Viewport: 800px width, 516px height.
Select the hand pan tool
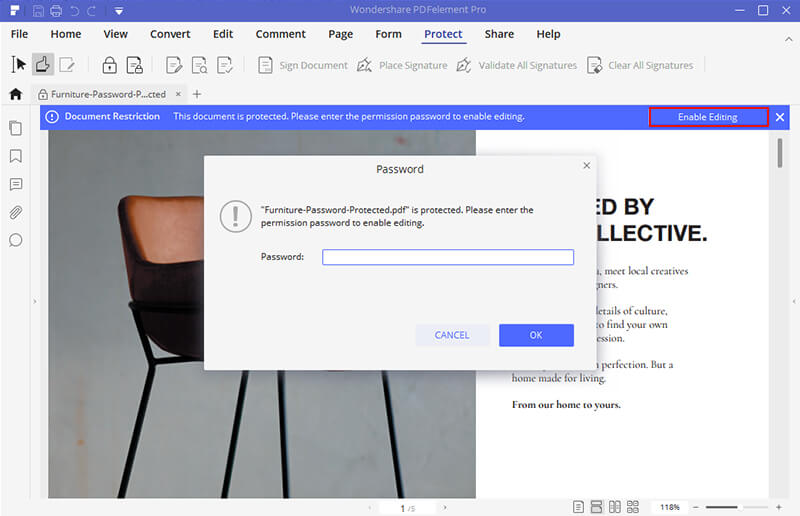tap(43, 65)
